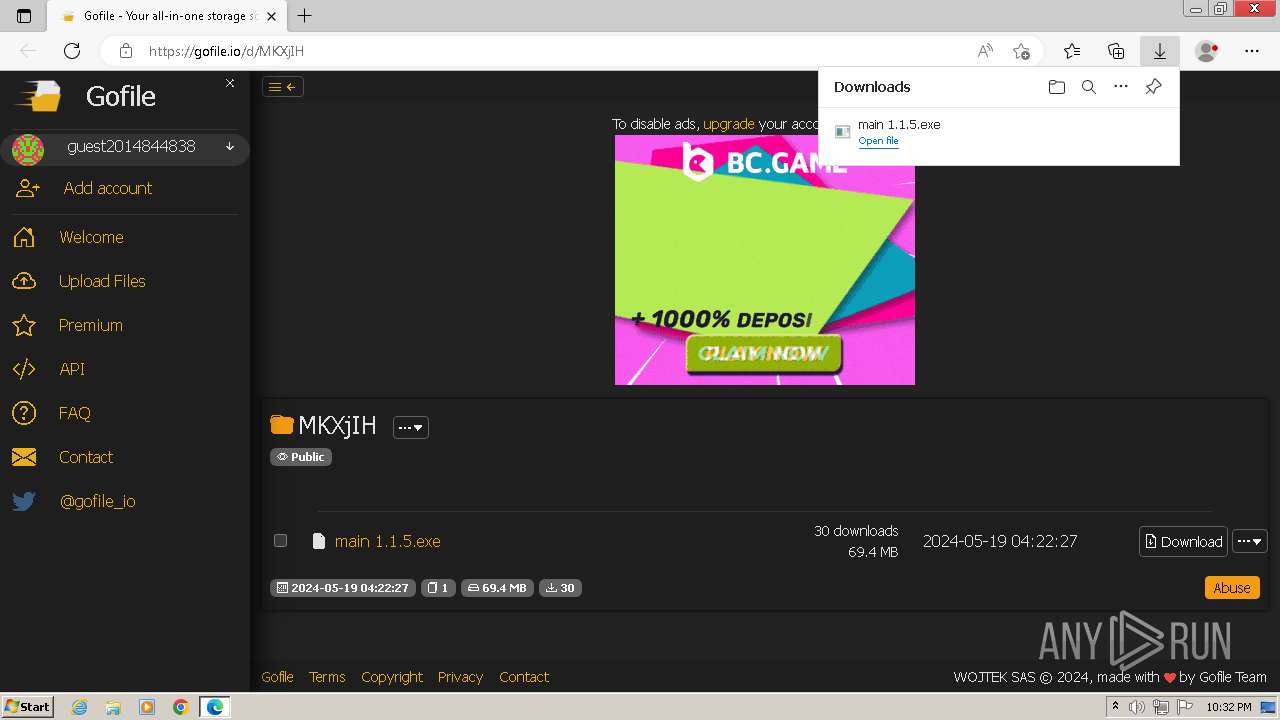Open Gofile footer link

tap(277, 677)
